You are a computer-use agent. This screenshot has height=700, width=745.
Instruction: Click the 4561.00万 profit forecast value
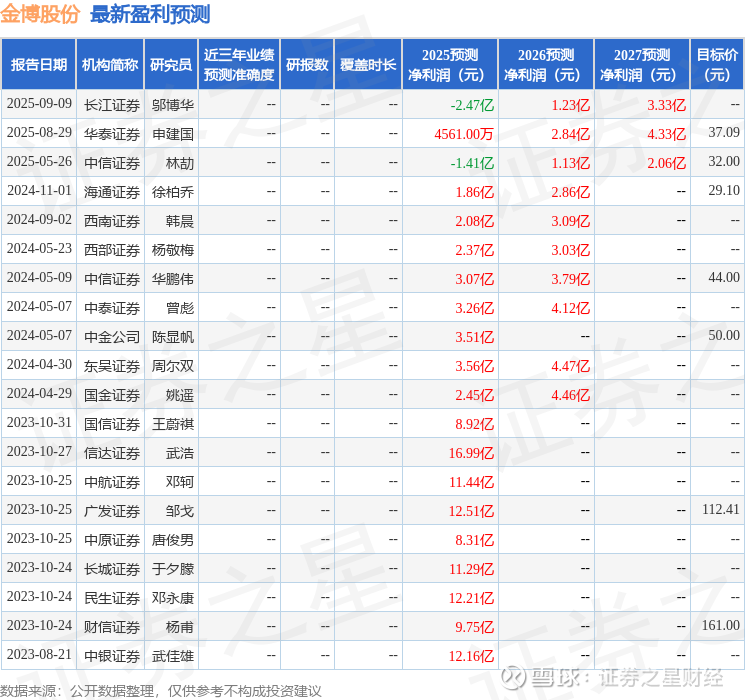[464, 134]
